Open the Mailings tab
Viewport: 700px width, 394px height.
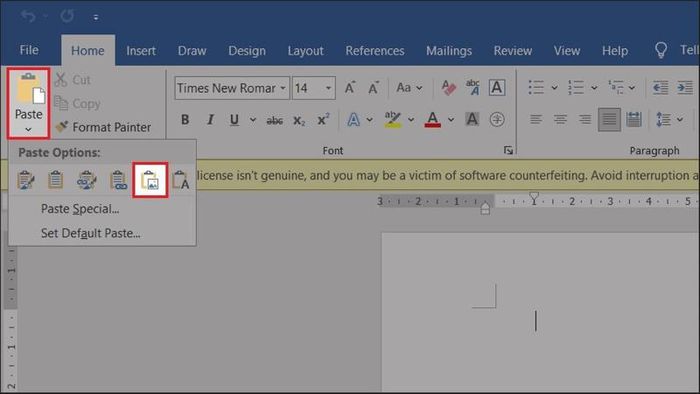coord(449,51)
